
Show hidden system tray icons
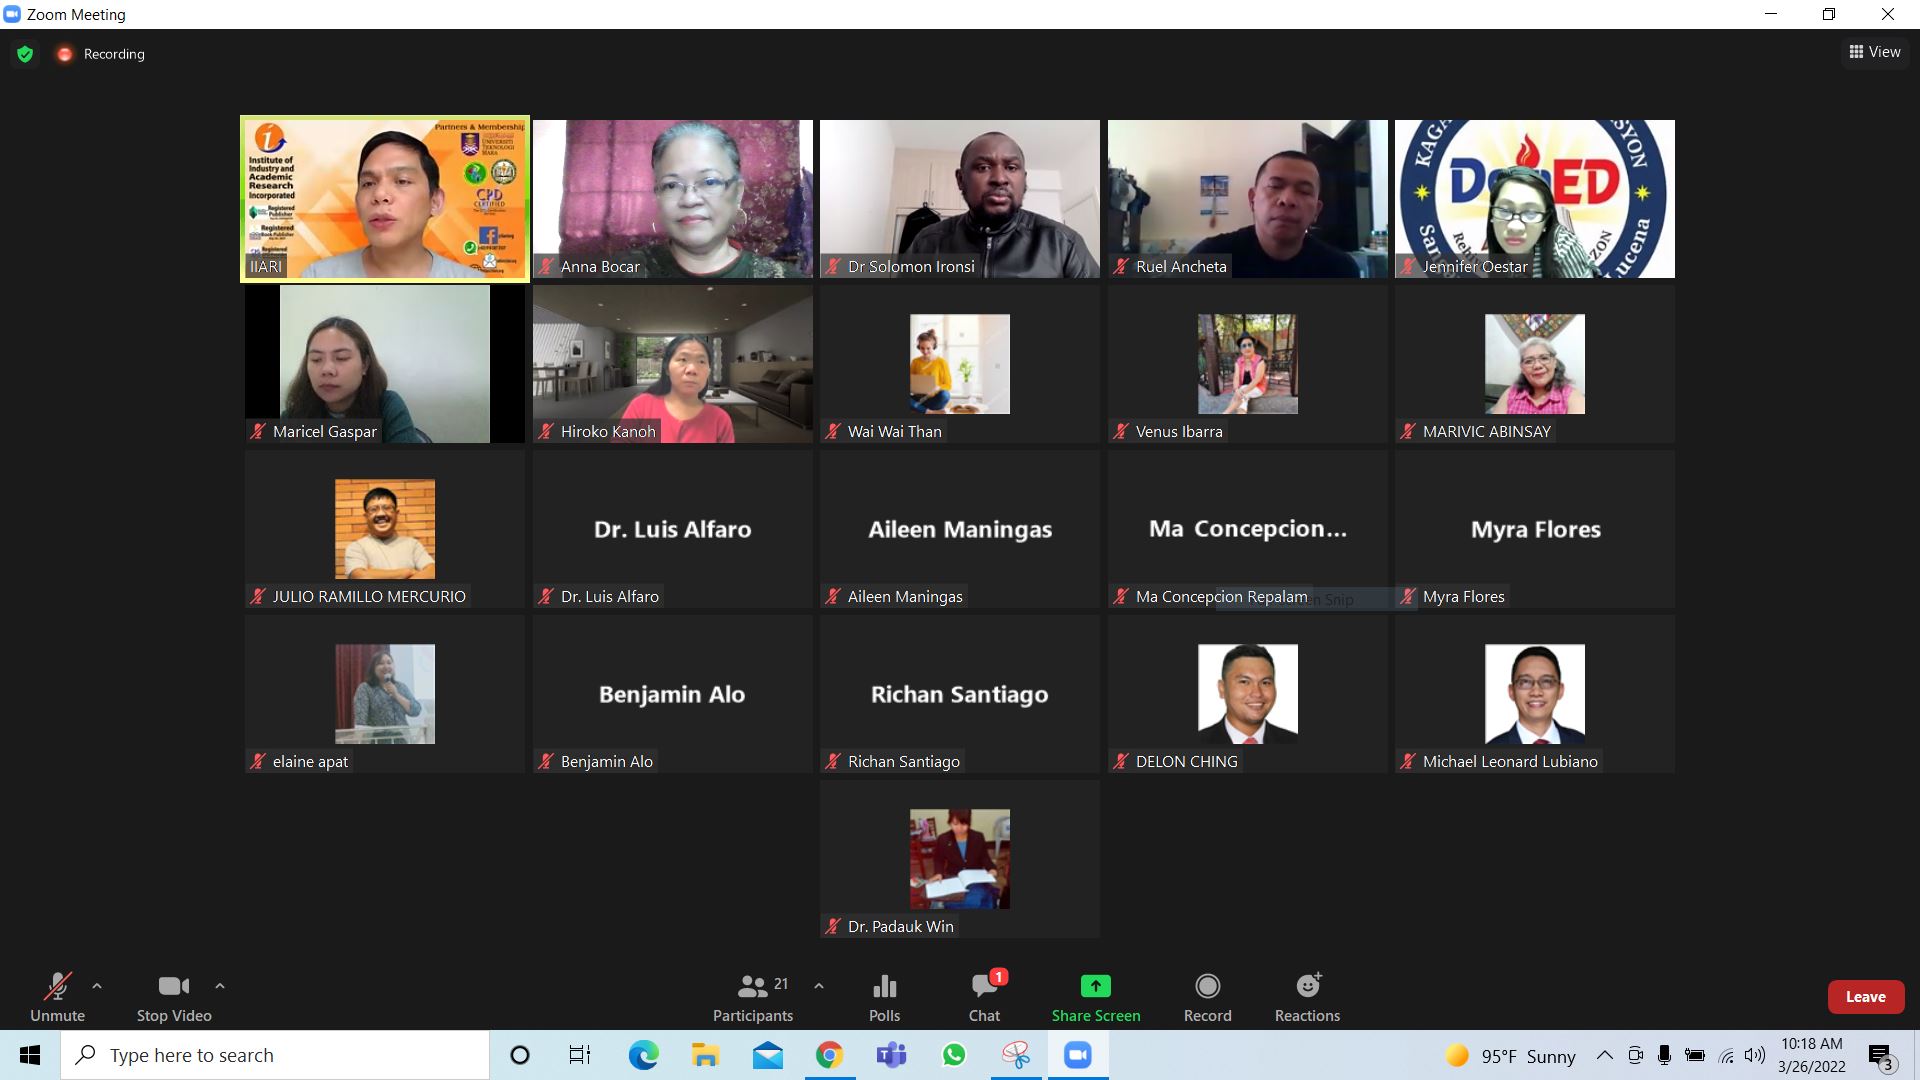(x=1604, y=1055)
